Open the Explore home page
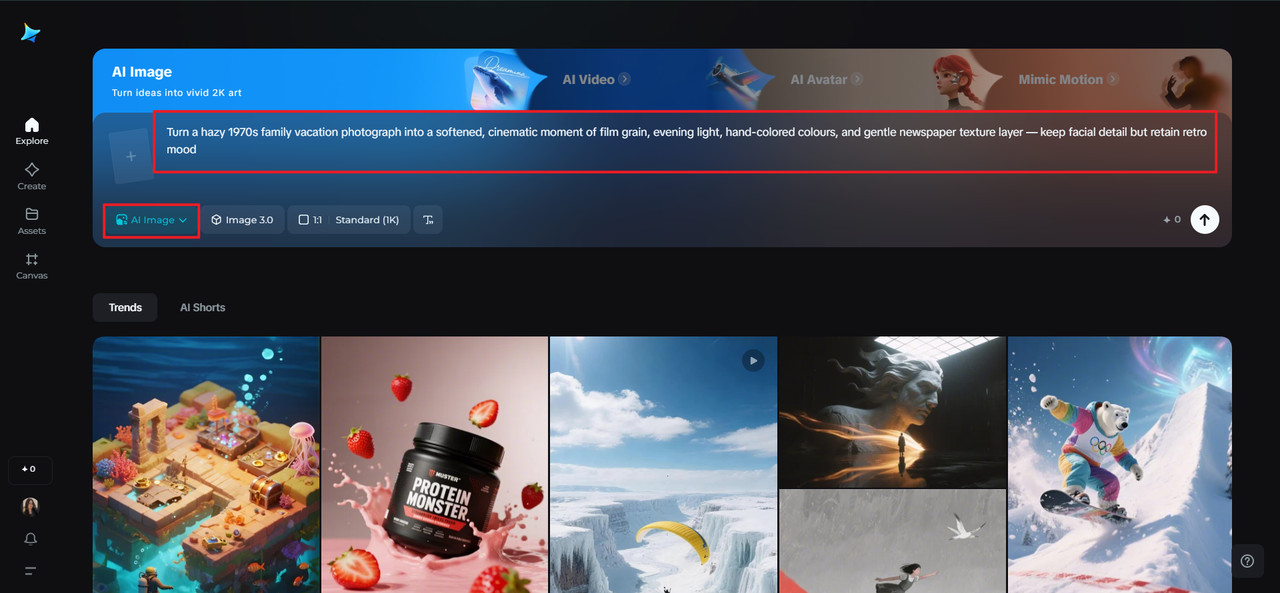The image size is (1280, 593). 31,131
